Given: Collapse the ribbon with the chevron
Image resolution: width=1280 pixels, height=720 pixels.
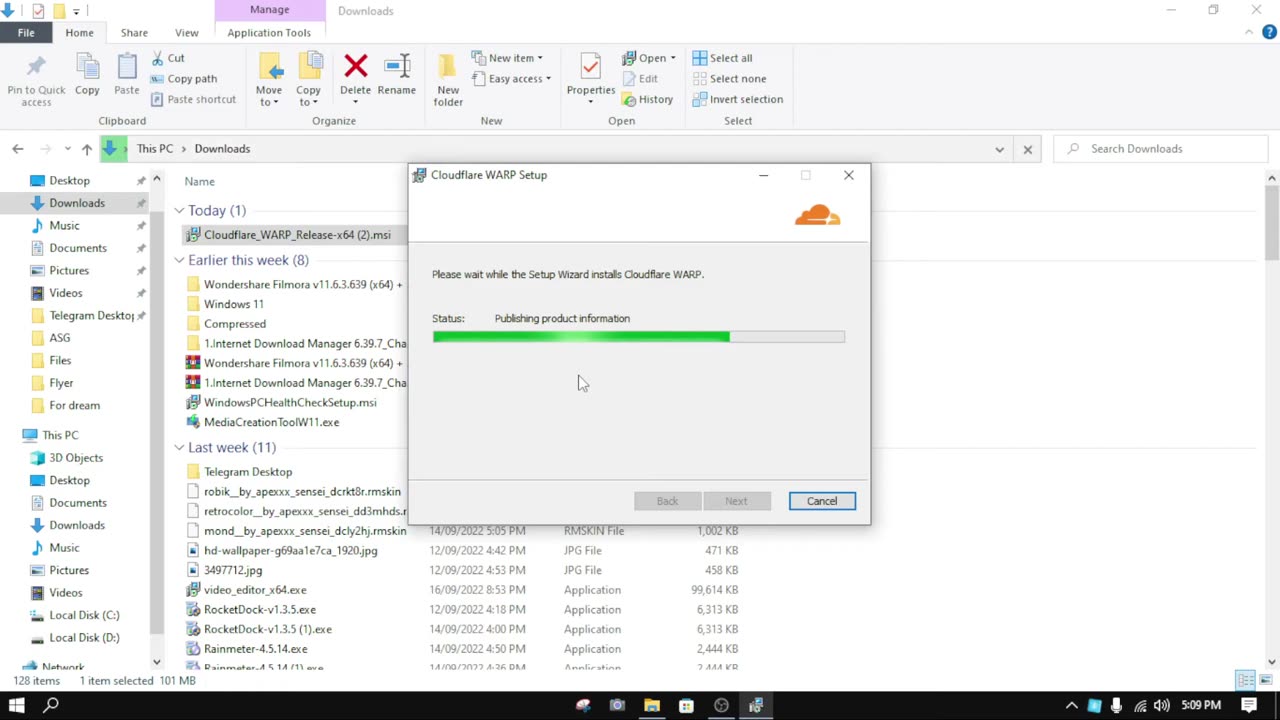Looking at the screenshot, I should coord(1249,32).
